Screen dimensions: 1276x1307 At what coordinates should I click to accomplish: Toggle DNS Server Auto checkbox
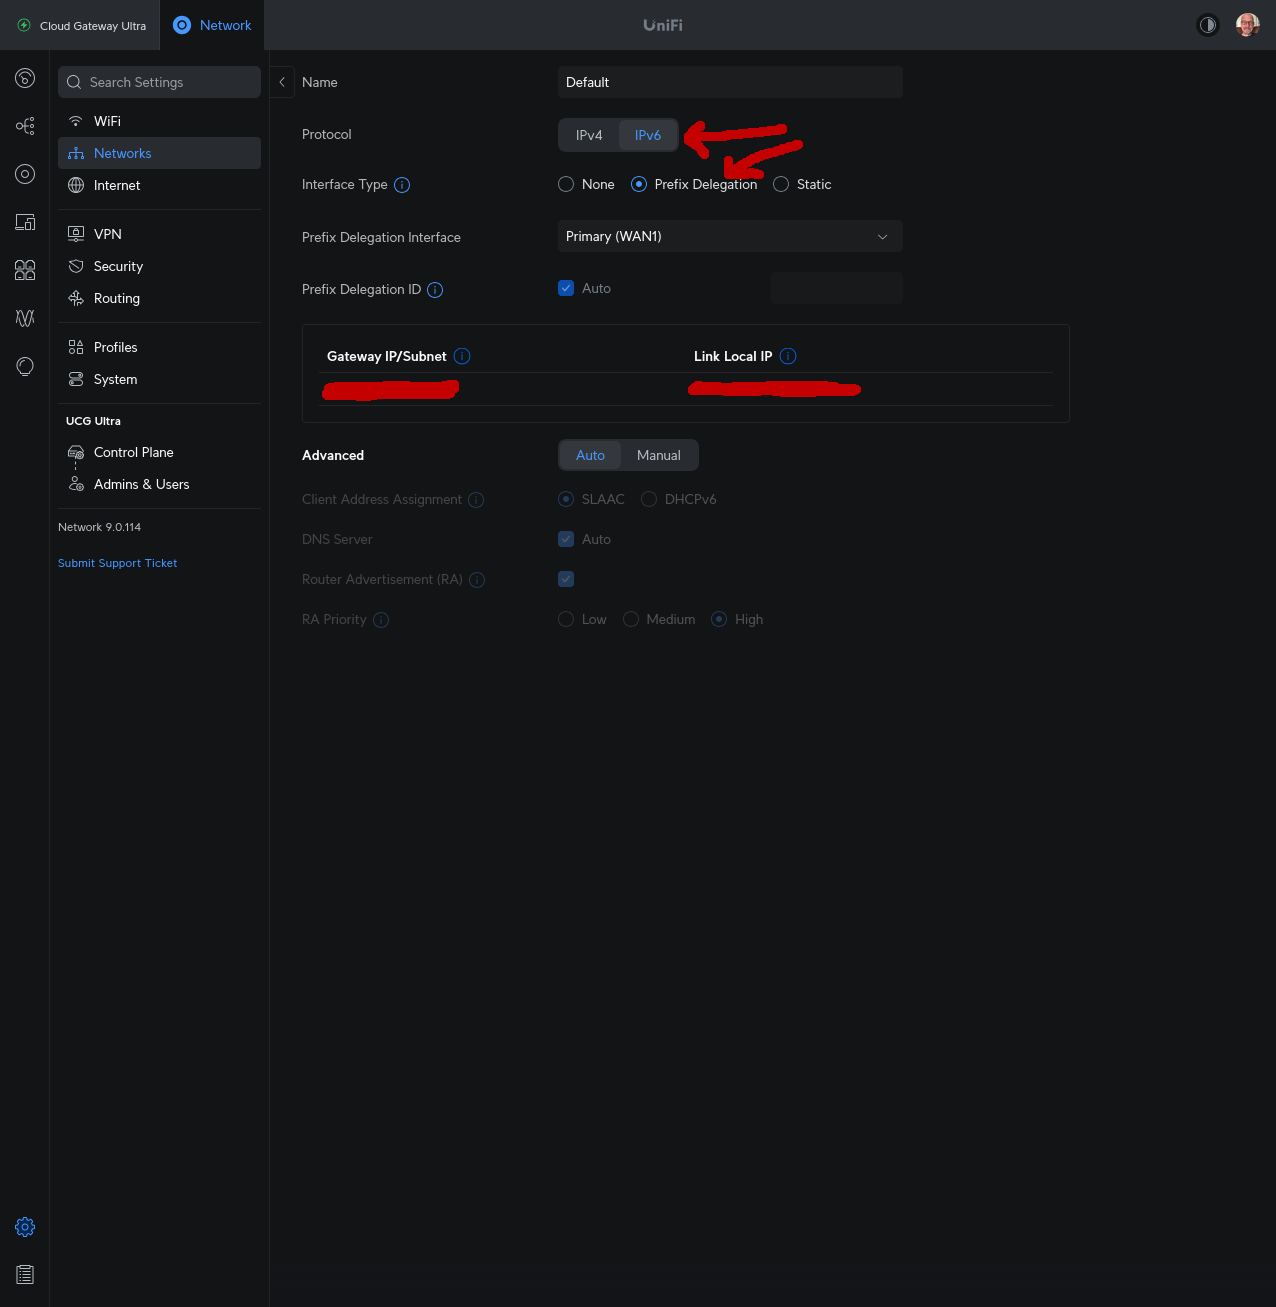(566, 539)
